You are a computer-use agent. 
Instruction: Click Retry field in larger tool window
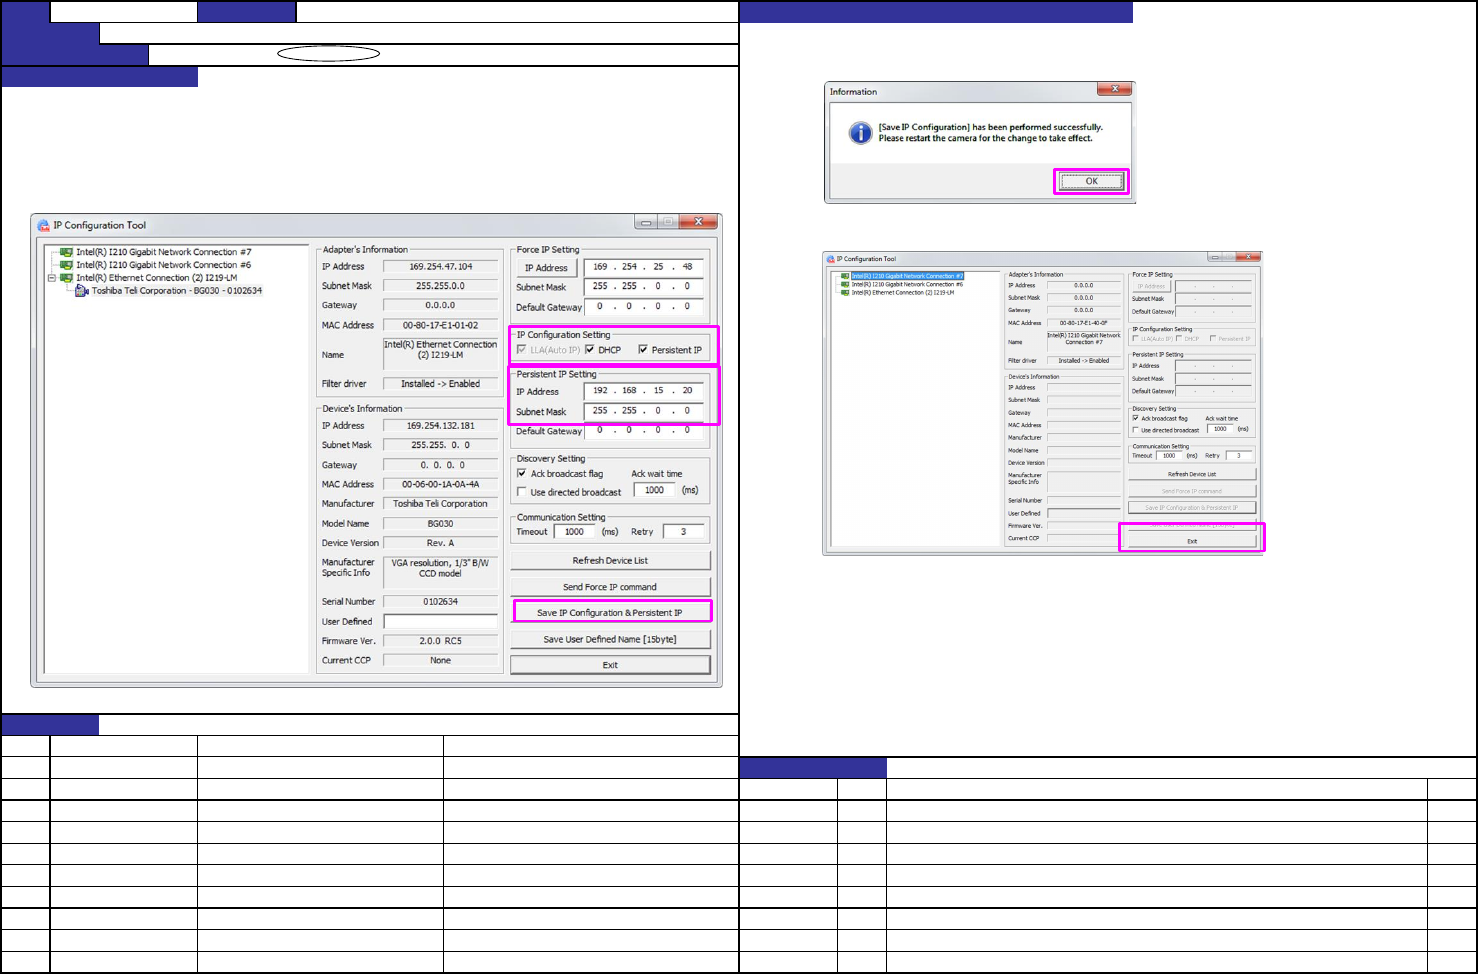(x=684, y=532)
